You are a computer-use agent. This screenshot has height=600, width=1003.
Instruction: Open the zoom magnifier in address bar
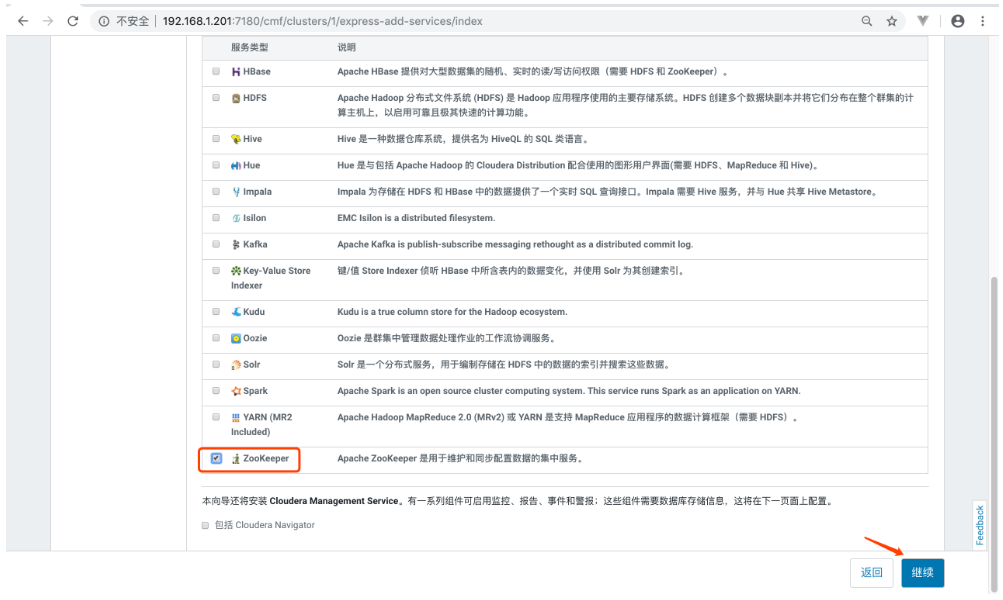pos(867,21)
